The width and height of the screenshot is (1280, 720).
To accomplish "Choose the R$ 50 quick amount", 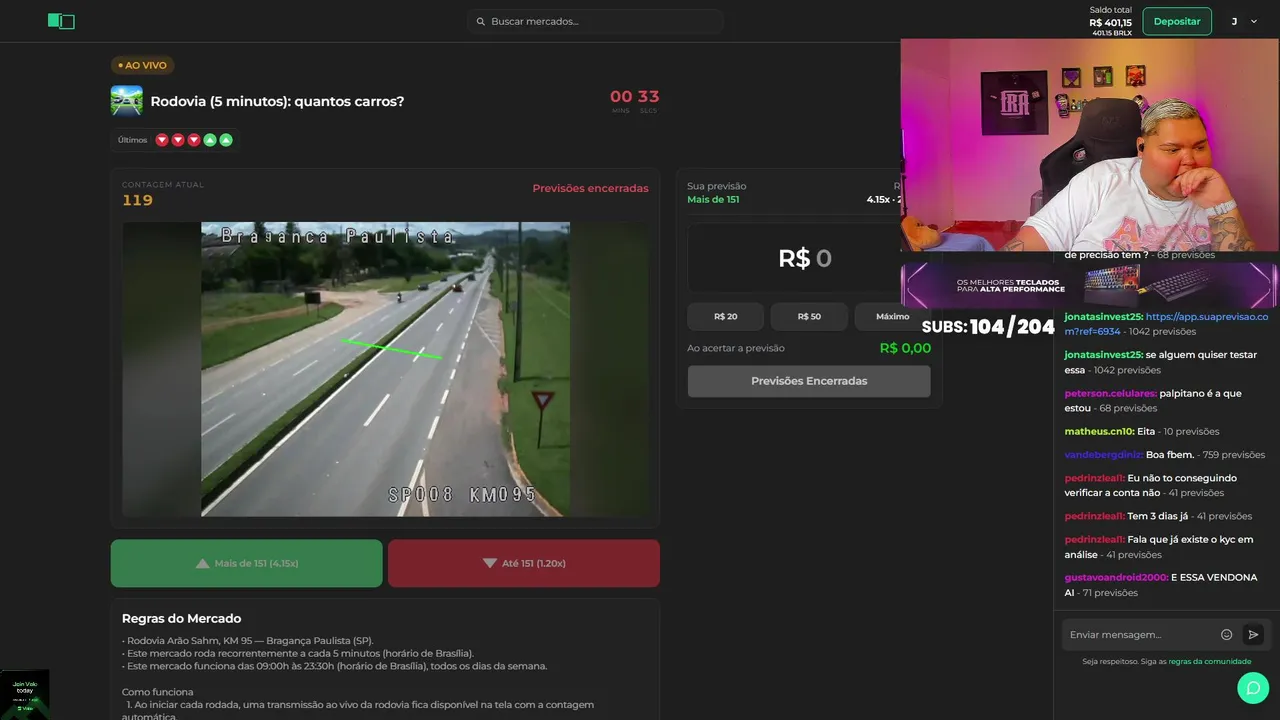I will click(809, 316).
